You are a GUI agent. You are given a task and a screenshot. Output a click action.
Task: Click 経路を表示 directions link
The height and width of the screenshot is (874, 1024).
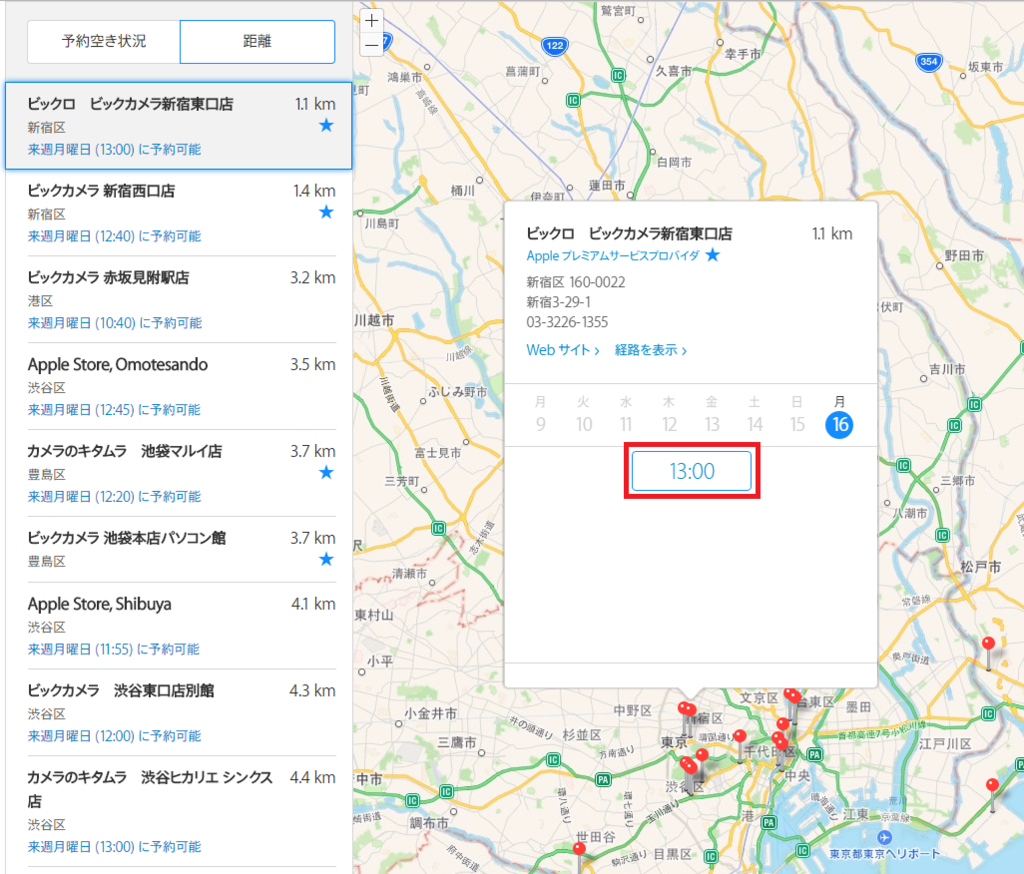point(650,350)
